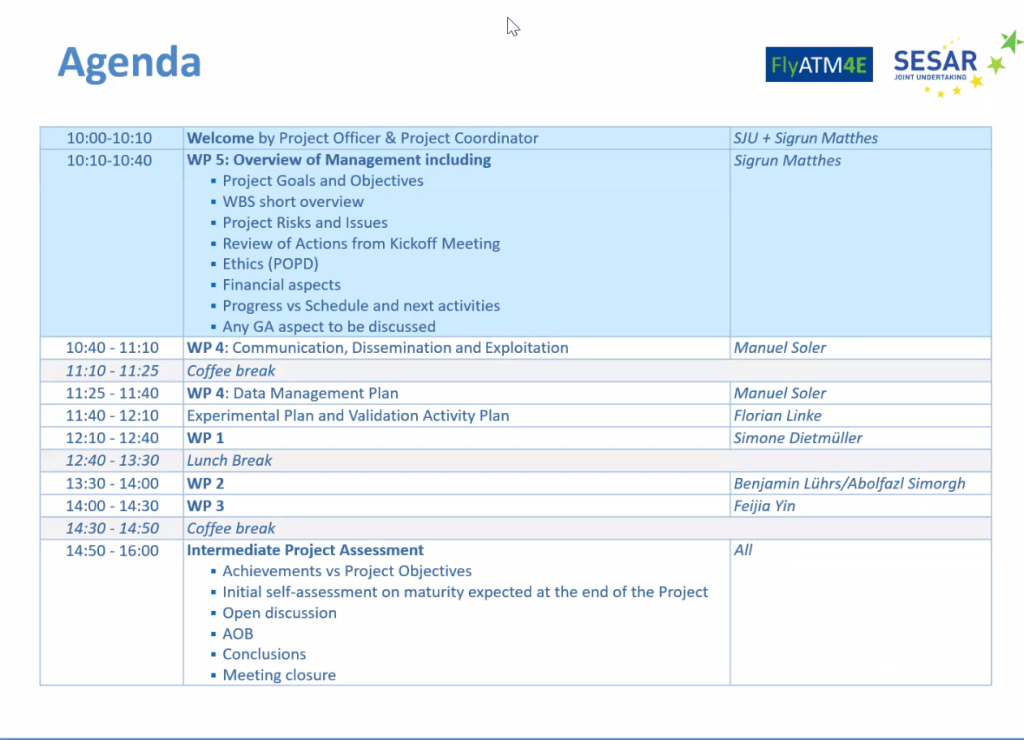
Task: Select the Lunch Break row
Action: click(229, 461)
